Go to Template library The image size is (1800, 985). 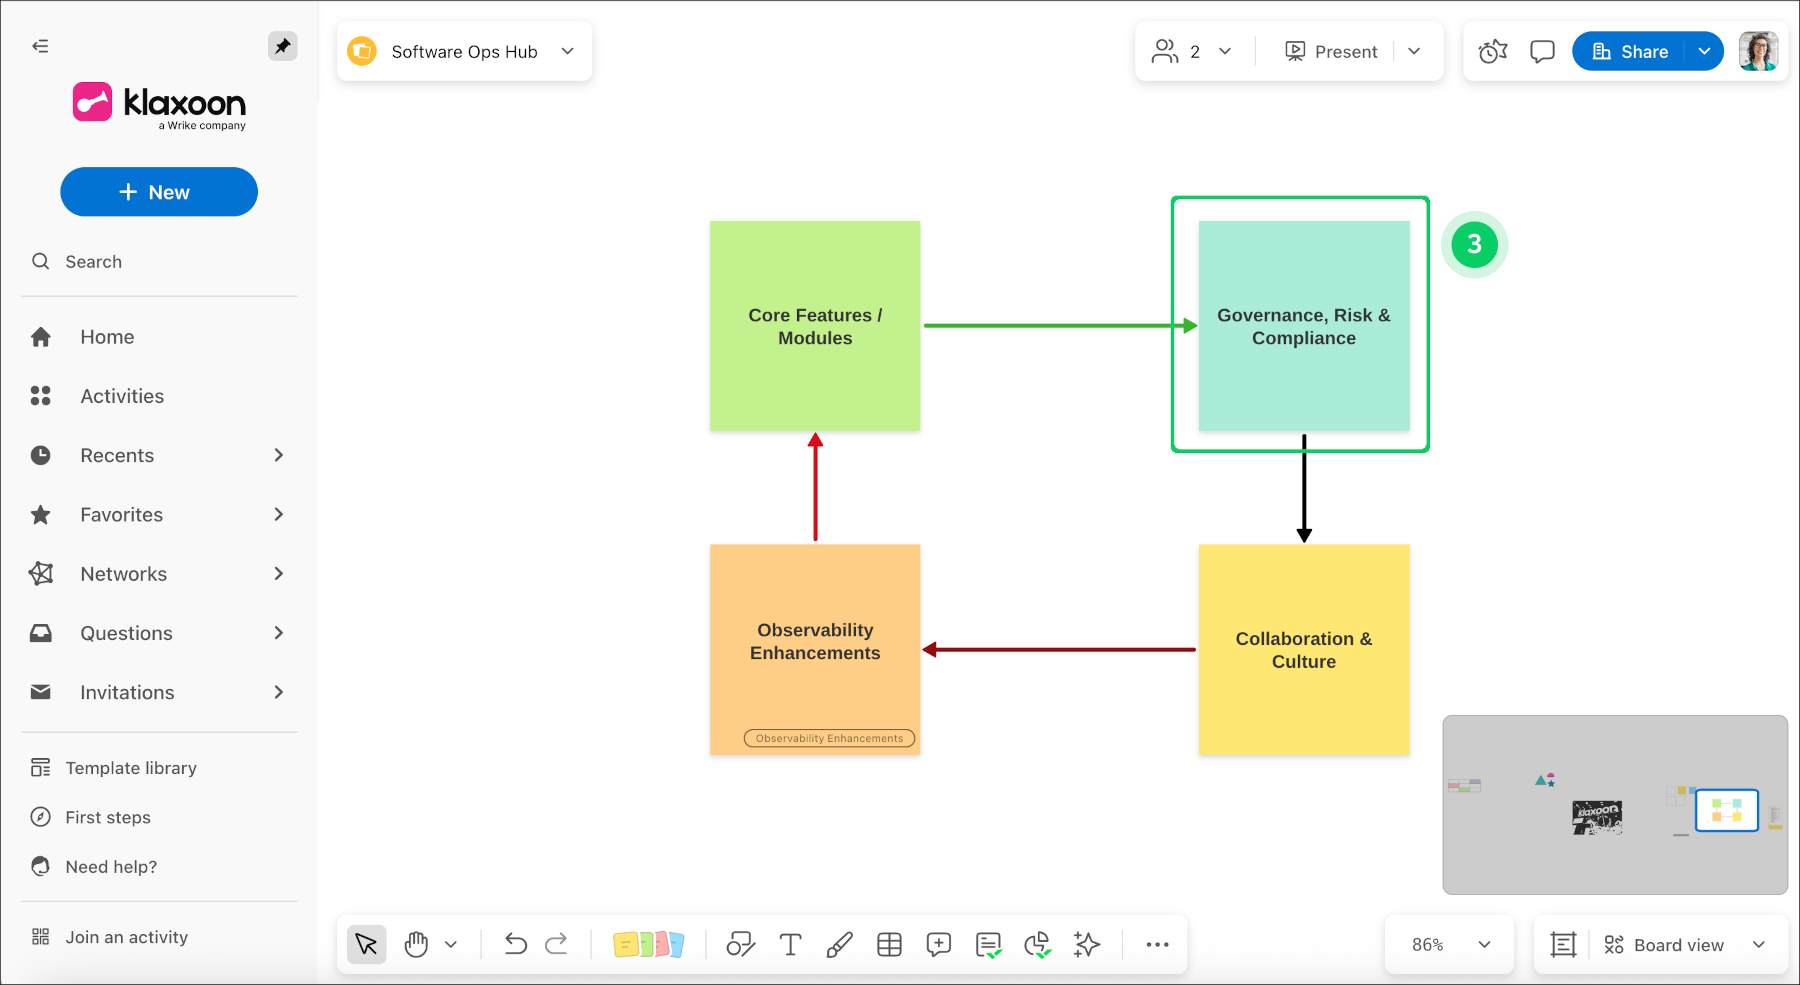point(131,768)
